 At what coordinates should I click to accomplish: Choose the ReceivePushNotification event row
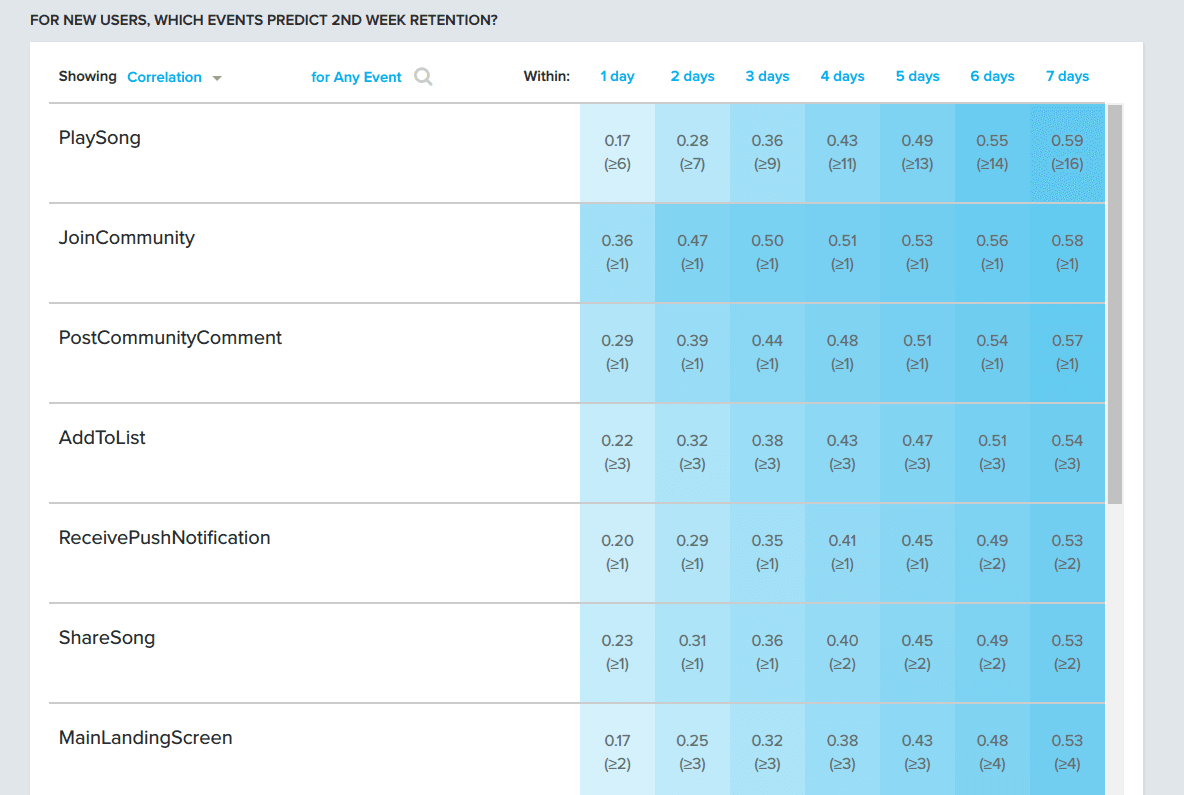(164, 538)
